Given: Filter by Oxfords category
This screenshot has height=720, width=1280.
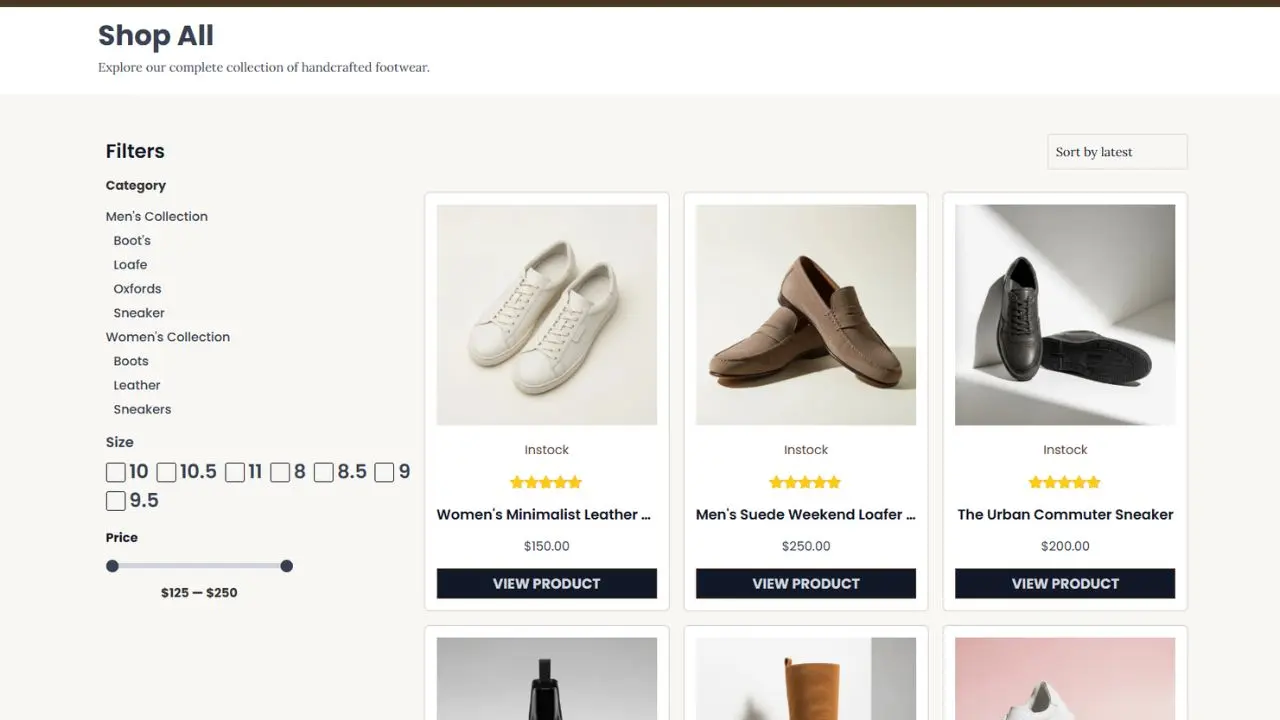Looking at the screenshot, I should pos(137,289).
